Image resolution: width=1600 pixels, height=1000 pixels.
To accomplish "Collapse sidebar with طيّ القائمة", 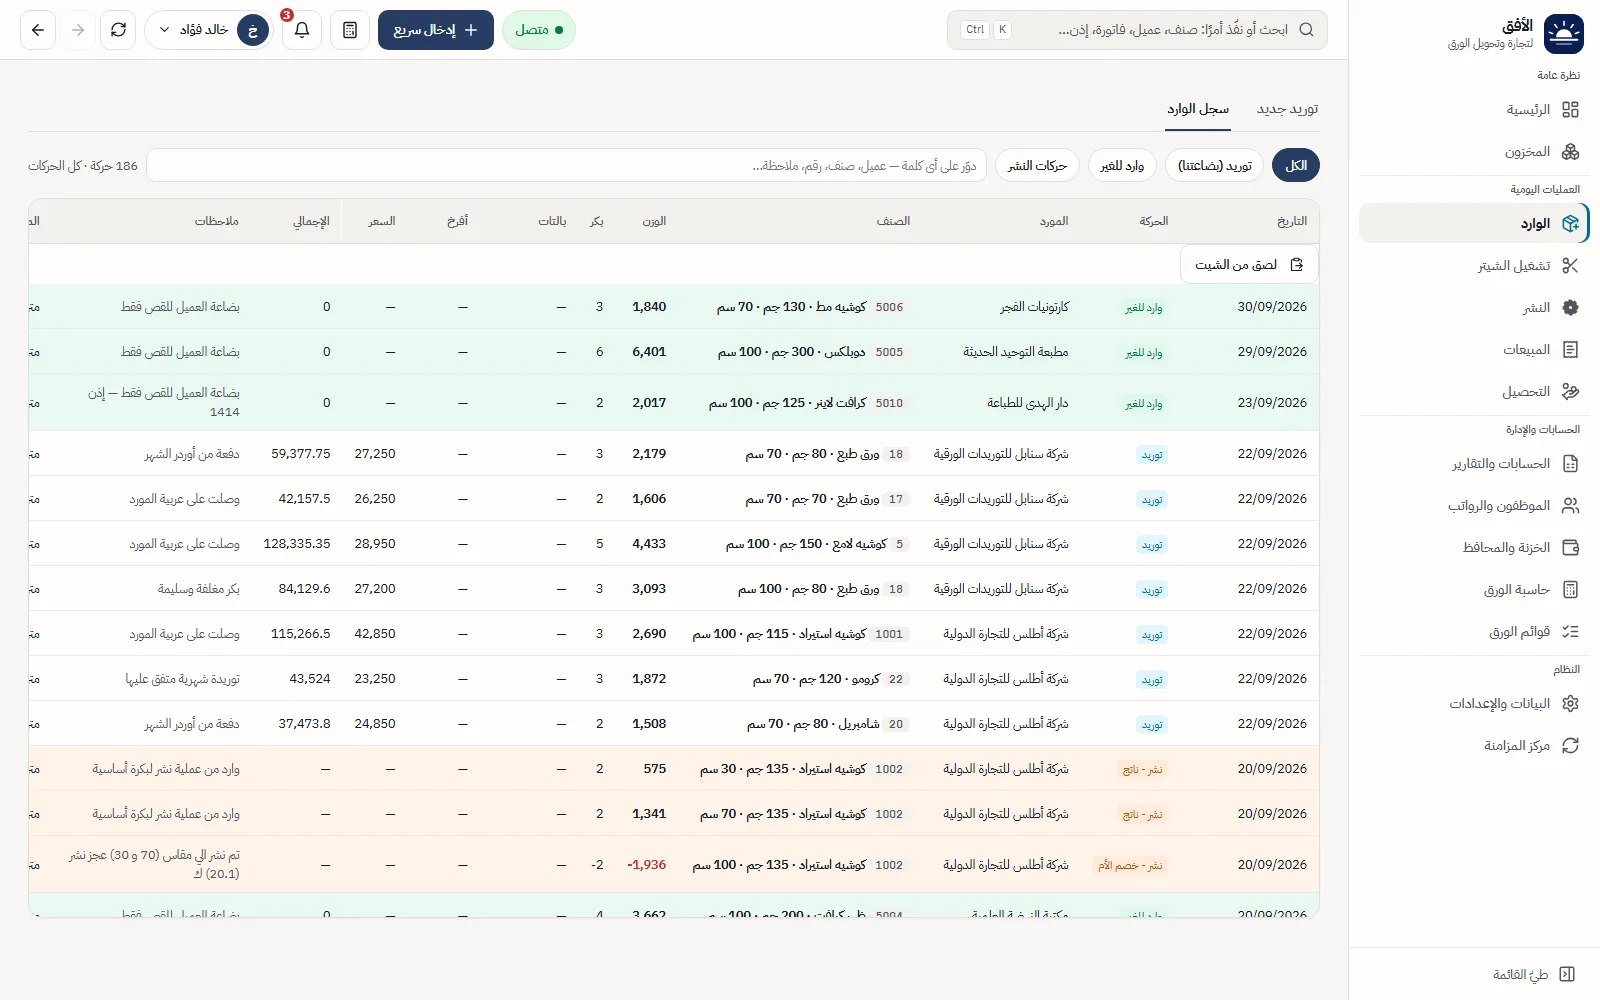I will (x=1534, y=974).
